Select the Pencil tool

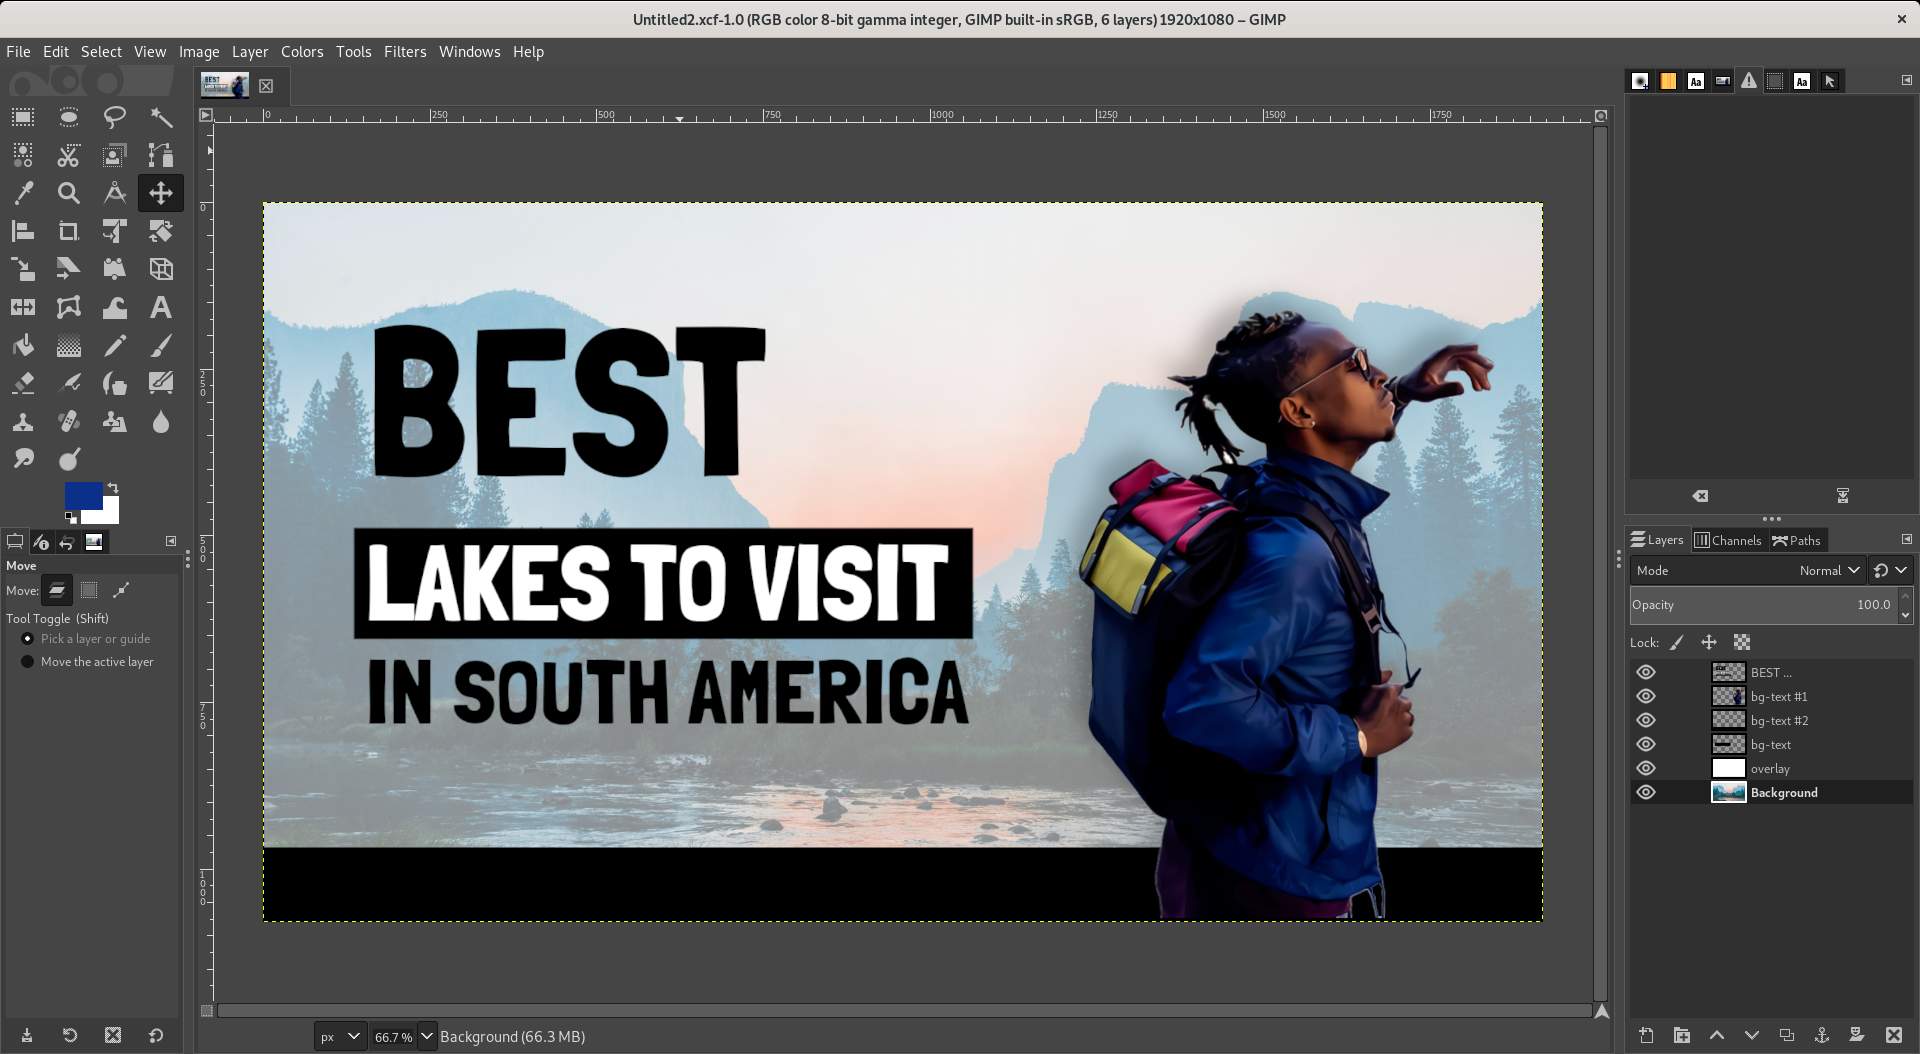115,346
